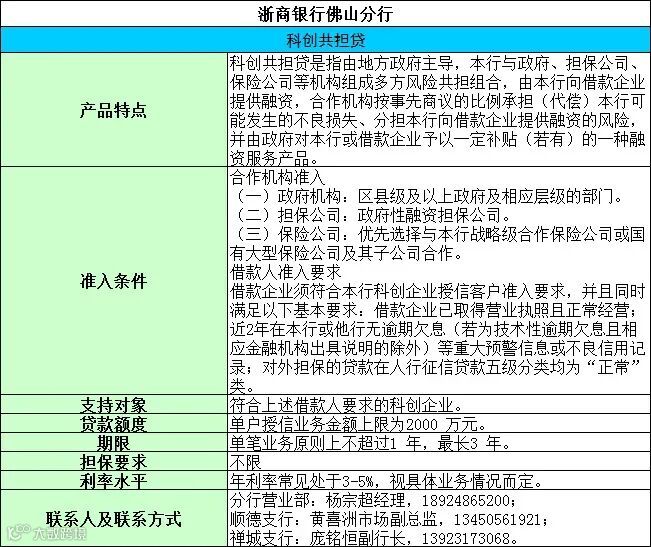Image resolution: width=651 pixels, height=547 pixels.
Task: Click the contact line 分行营业部：杨宗超经理
Action: 373,500
